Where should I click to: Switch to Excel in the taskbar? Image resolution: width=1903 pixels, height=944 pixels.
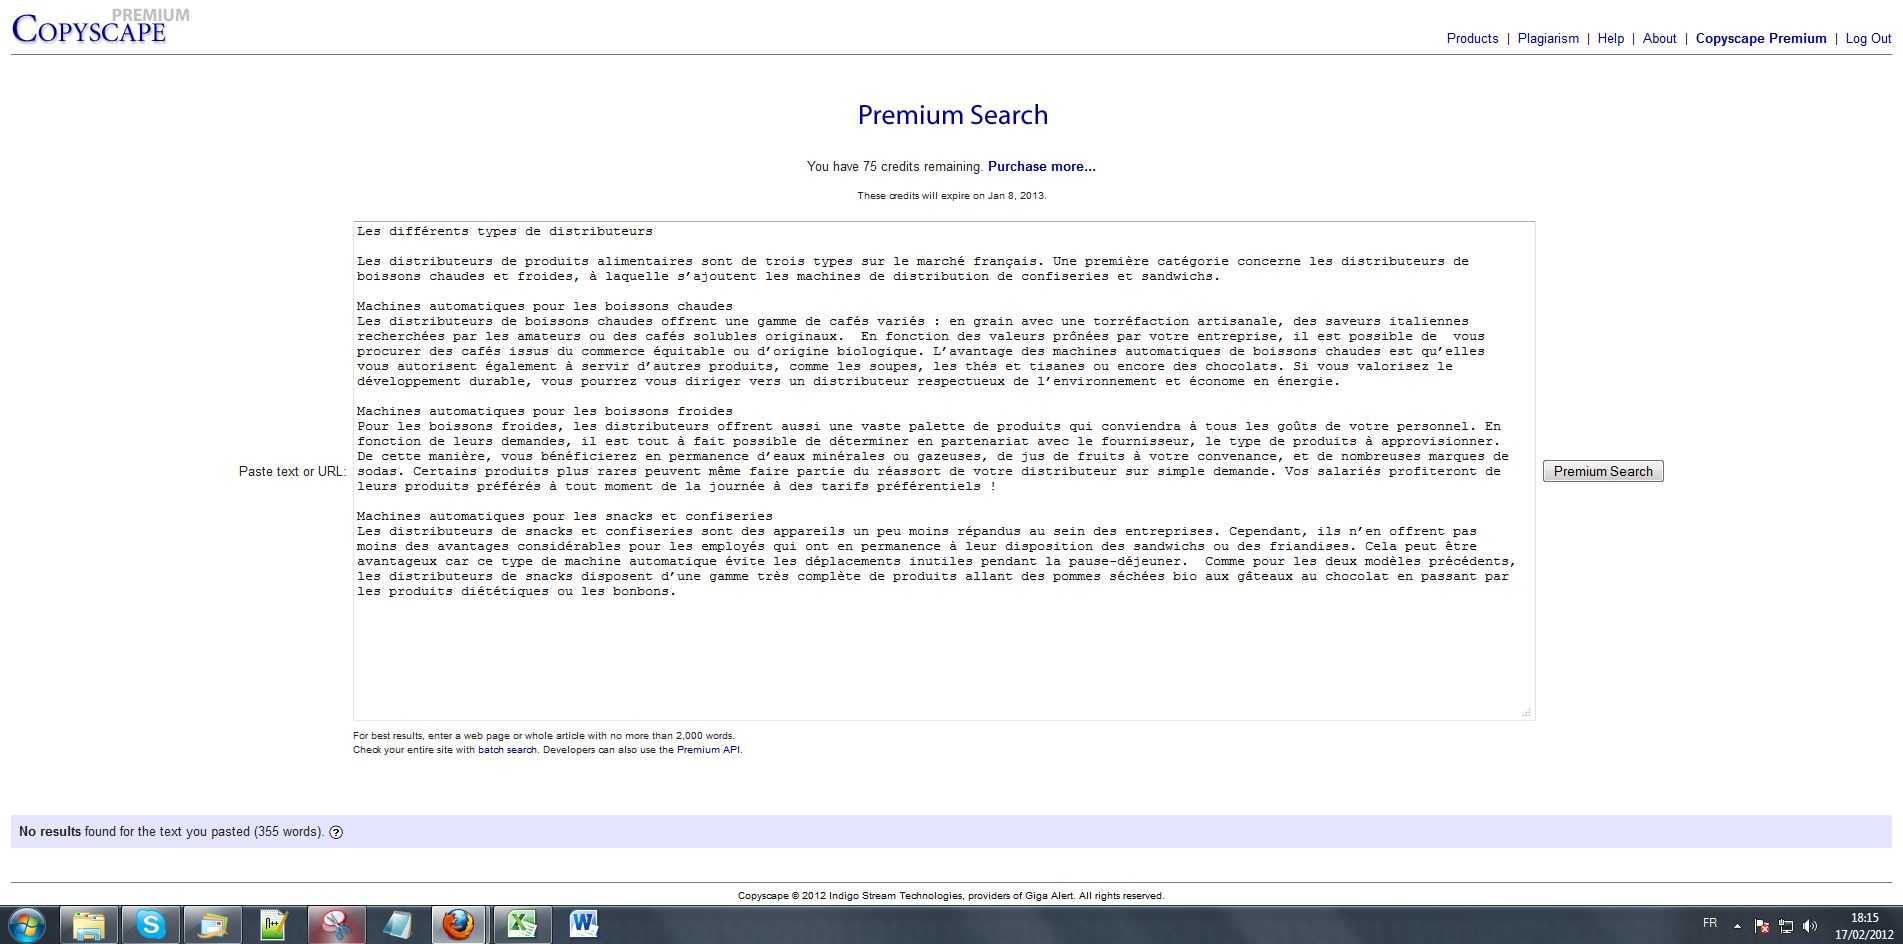(521, 925)
